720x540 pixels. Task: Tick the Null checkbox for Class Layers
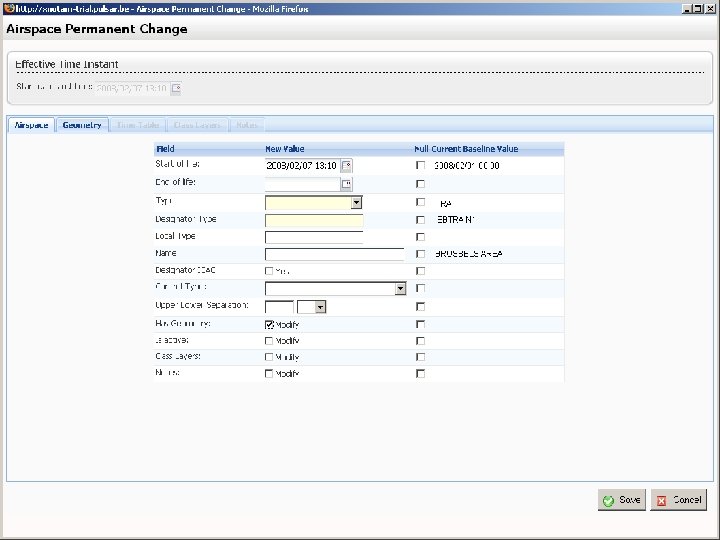pos(420,357)
